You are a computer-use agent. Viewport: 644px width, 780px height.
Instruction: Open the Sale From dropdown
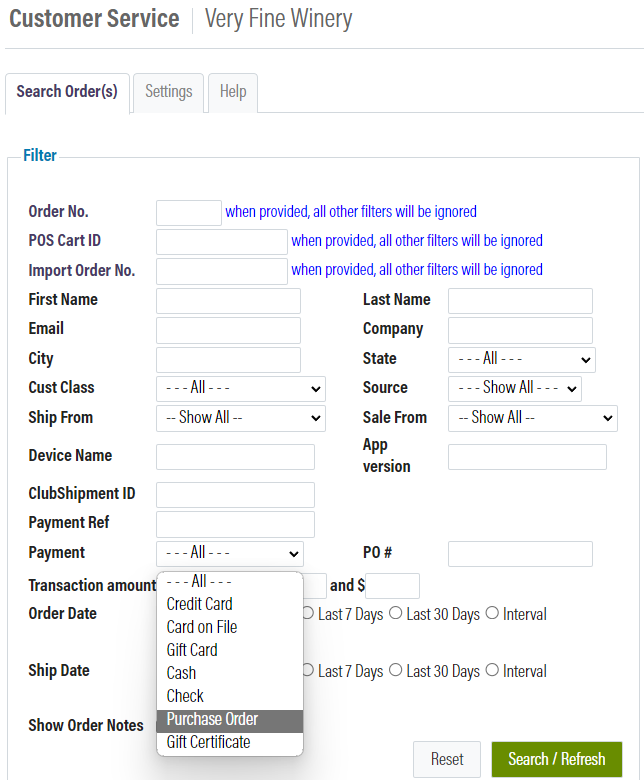point(533,418)
